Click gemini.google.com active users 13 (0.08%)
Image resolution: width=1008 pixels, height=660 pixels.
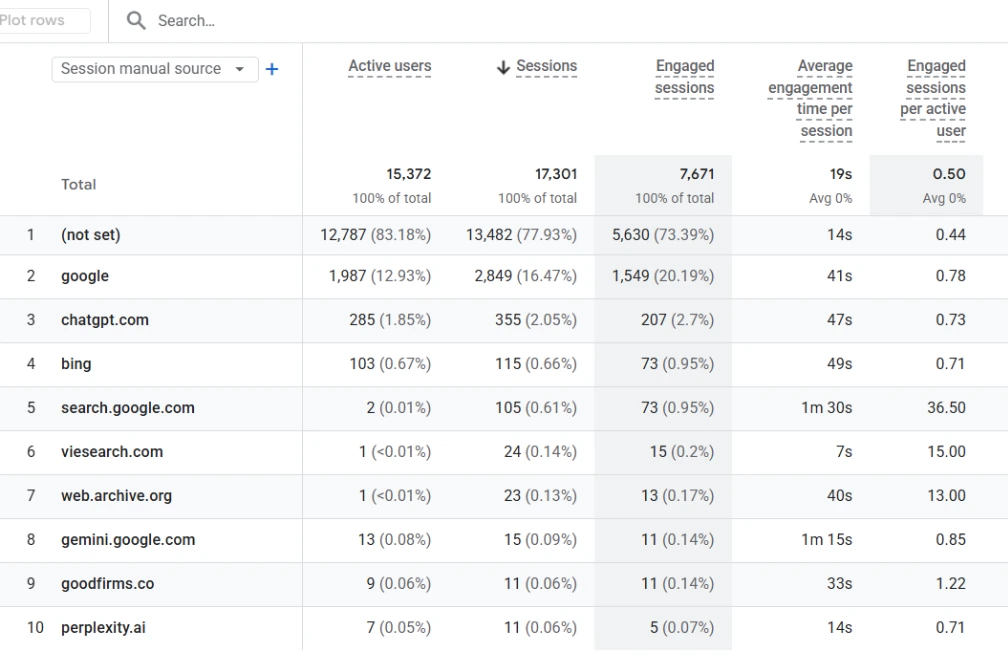point(395,540)
